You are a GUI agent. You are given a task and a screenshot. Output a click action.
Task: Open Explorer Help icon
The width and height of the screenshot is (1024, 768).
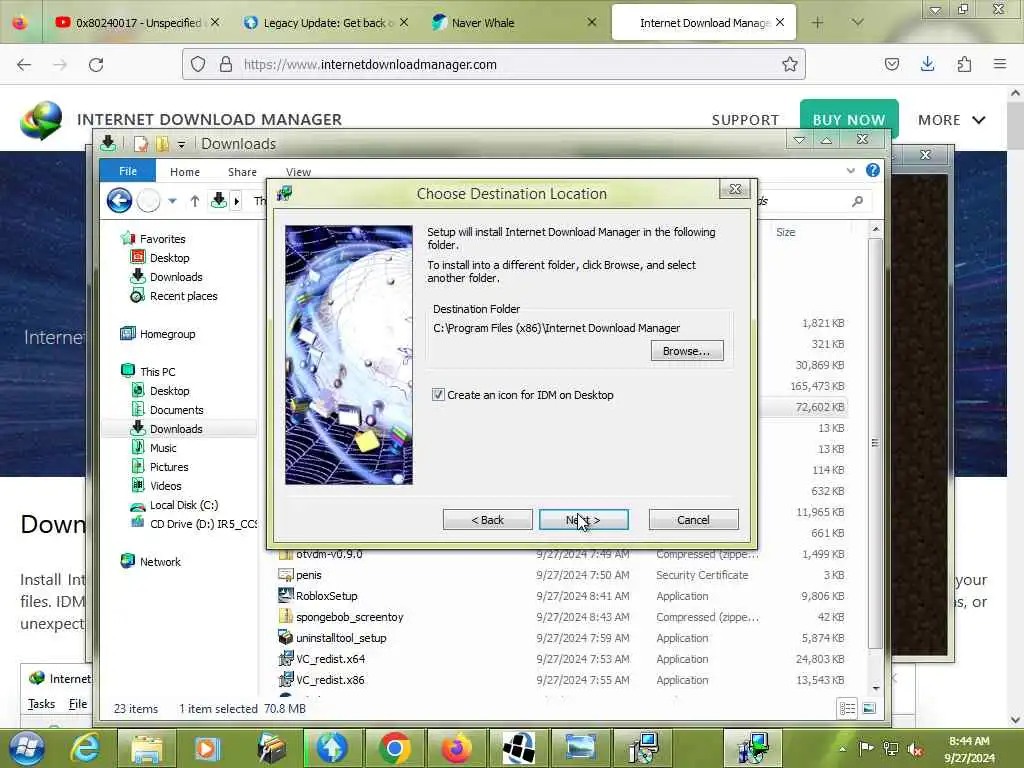[872, 170]
